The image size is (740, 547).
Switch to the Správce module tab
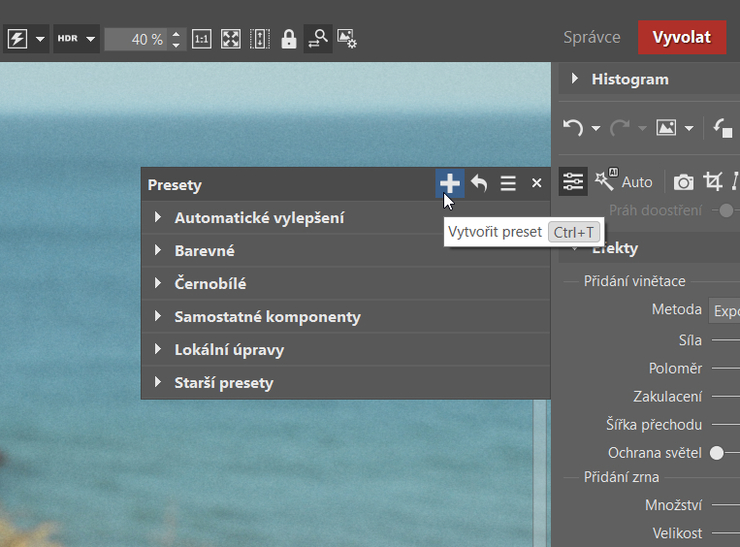[592, 37]
